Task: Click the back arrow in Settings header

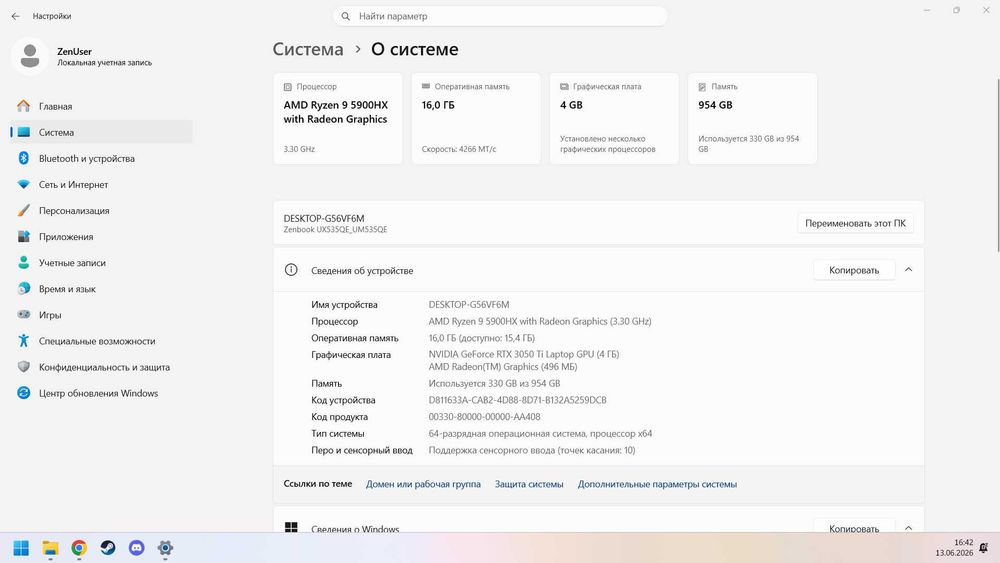Action: 15,16
